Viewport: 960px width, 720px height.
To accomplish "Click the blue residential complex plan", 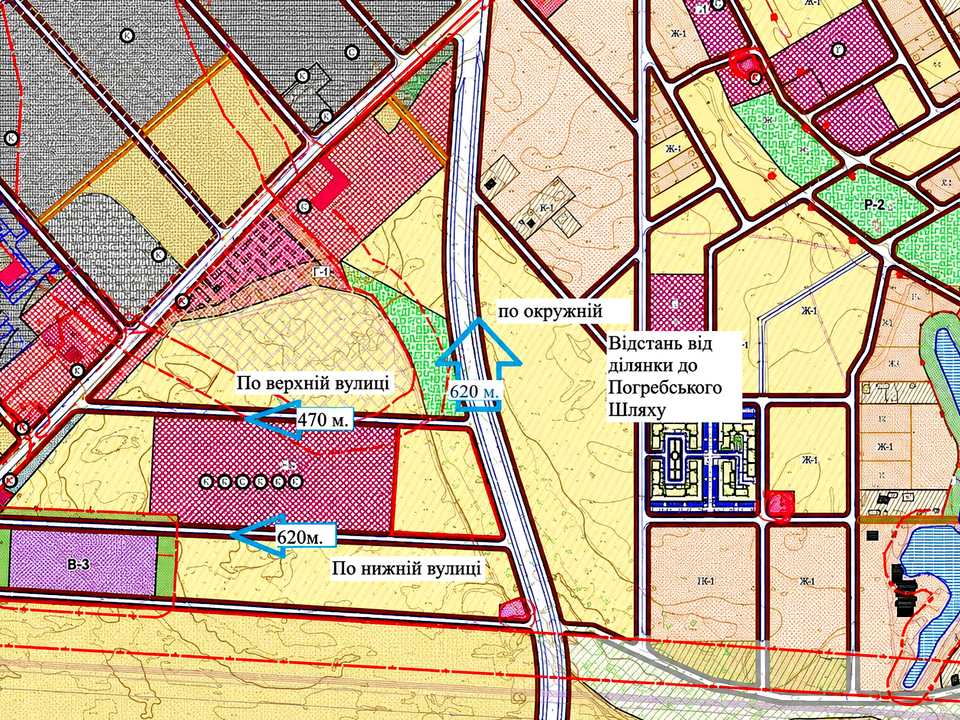I will (705, 459).
